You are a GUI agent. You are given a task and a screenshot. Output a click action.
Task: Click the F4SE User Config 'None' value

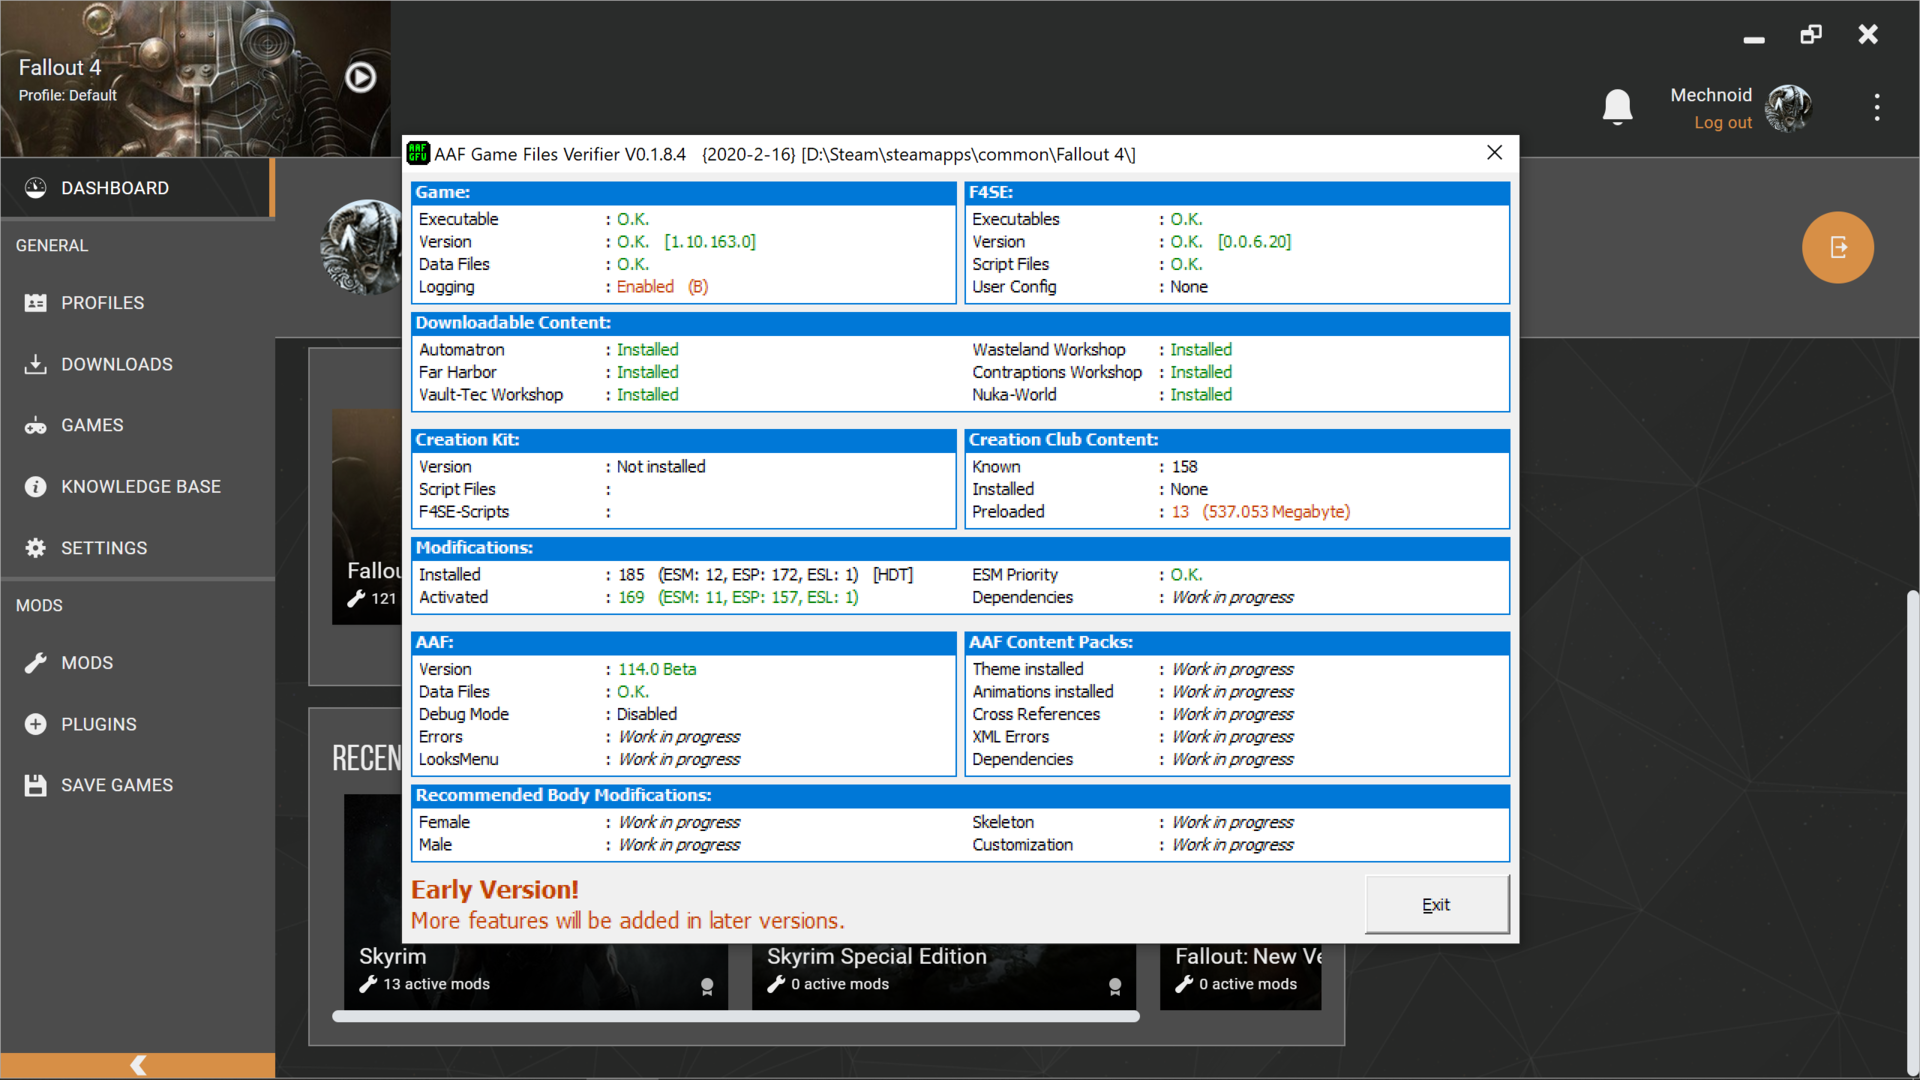1189,287
